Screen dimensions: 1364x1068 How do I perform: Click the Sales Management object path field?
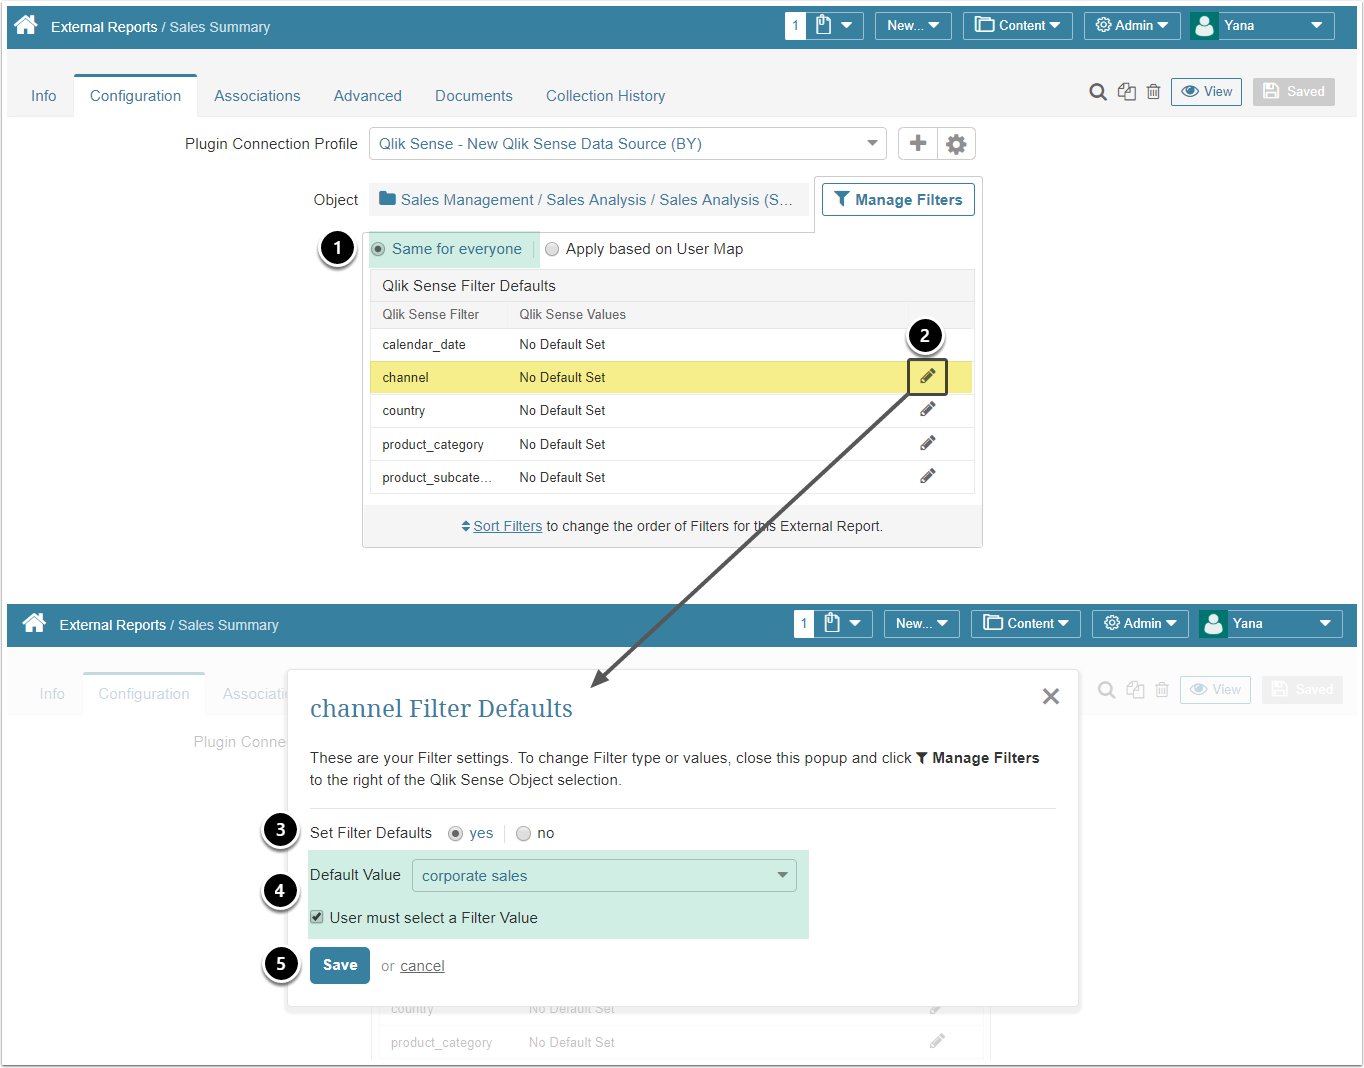coord(591,200)
